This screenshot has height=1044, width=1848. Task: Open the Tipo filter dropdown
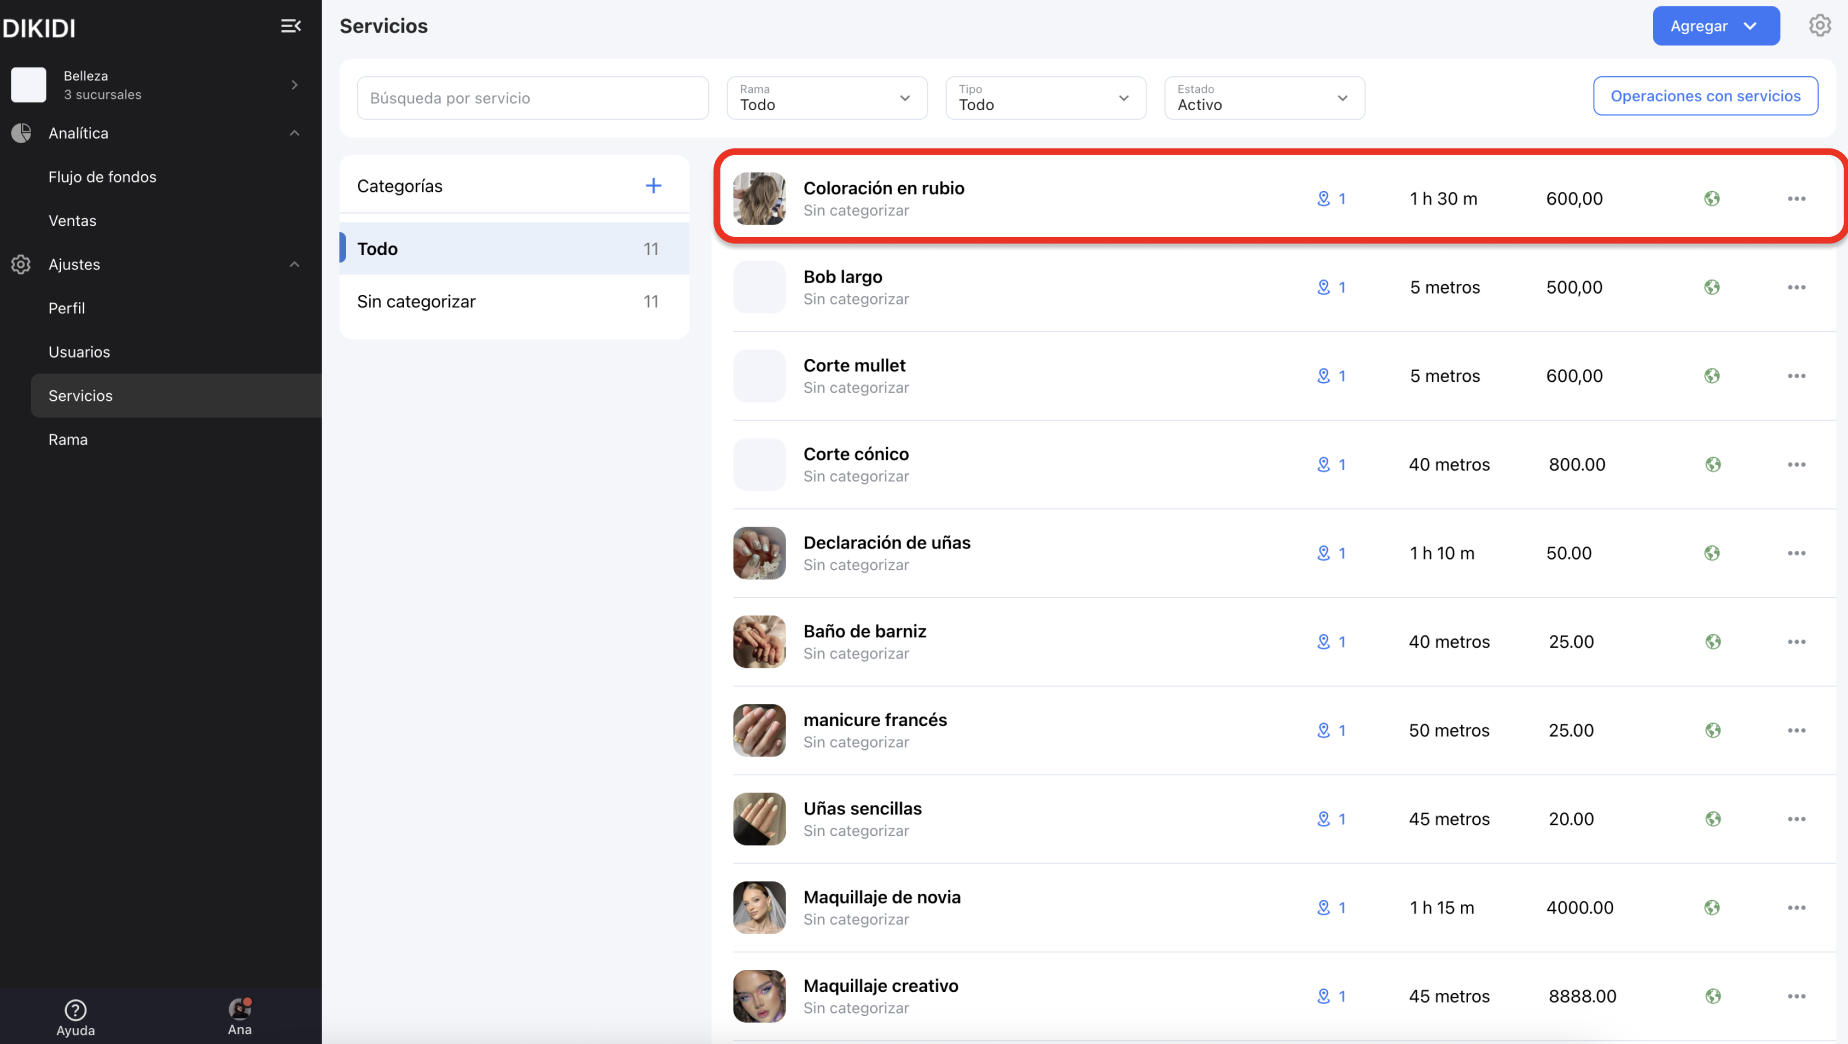click(1045, 98)
